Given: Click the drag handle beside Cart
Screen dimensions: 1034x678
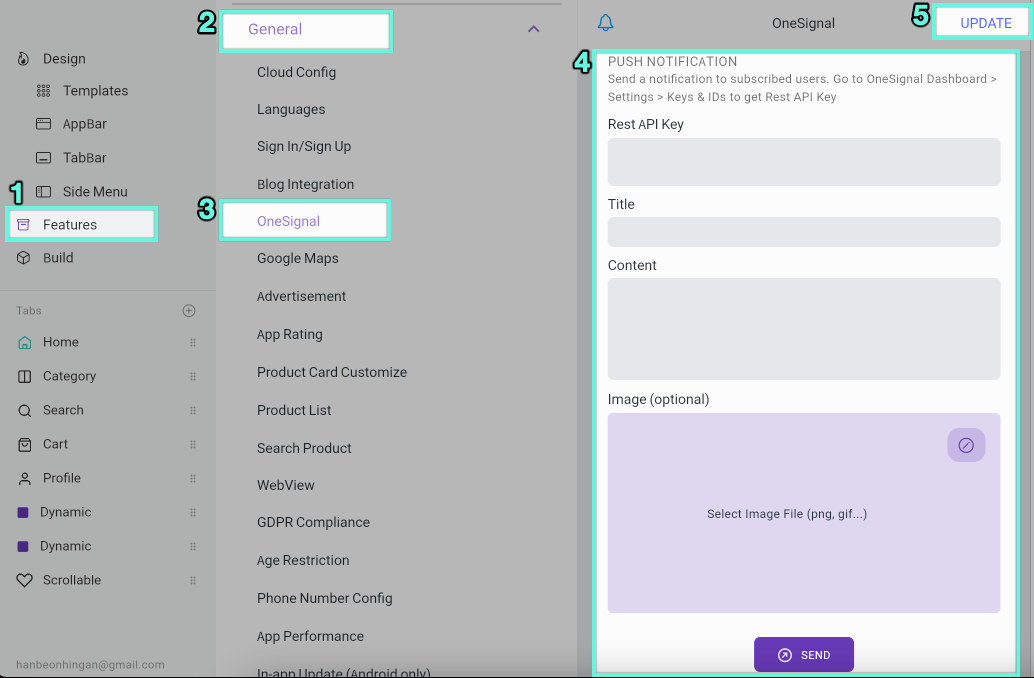Looking at the screenshot, I should pos(193,445).
